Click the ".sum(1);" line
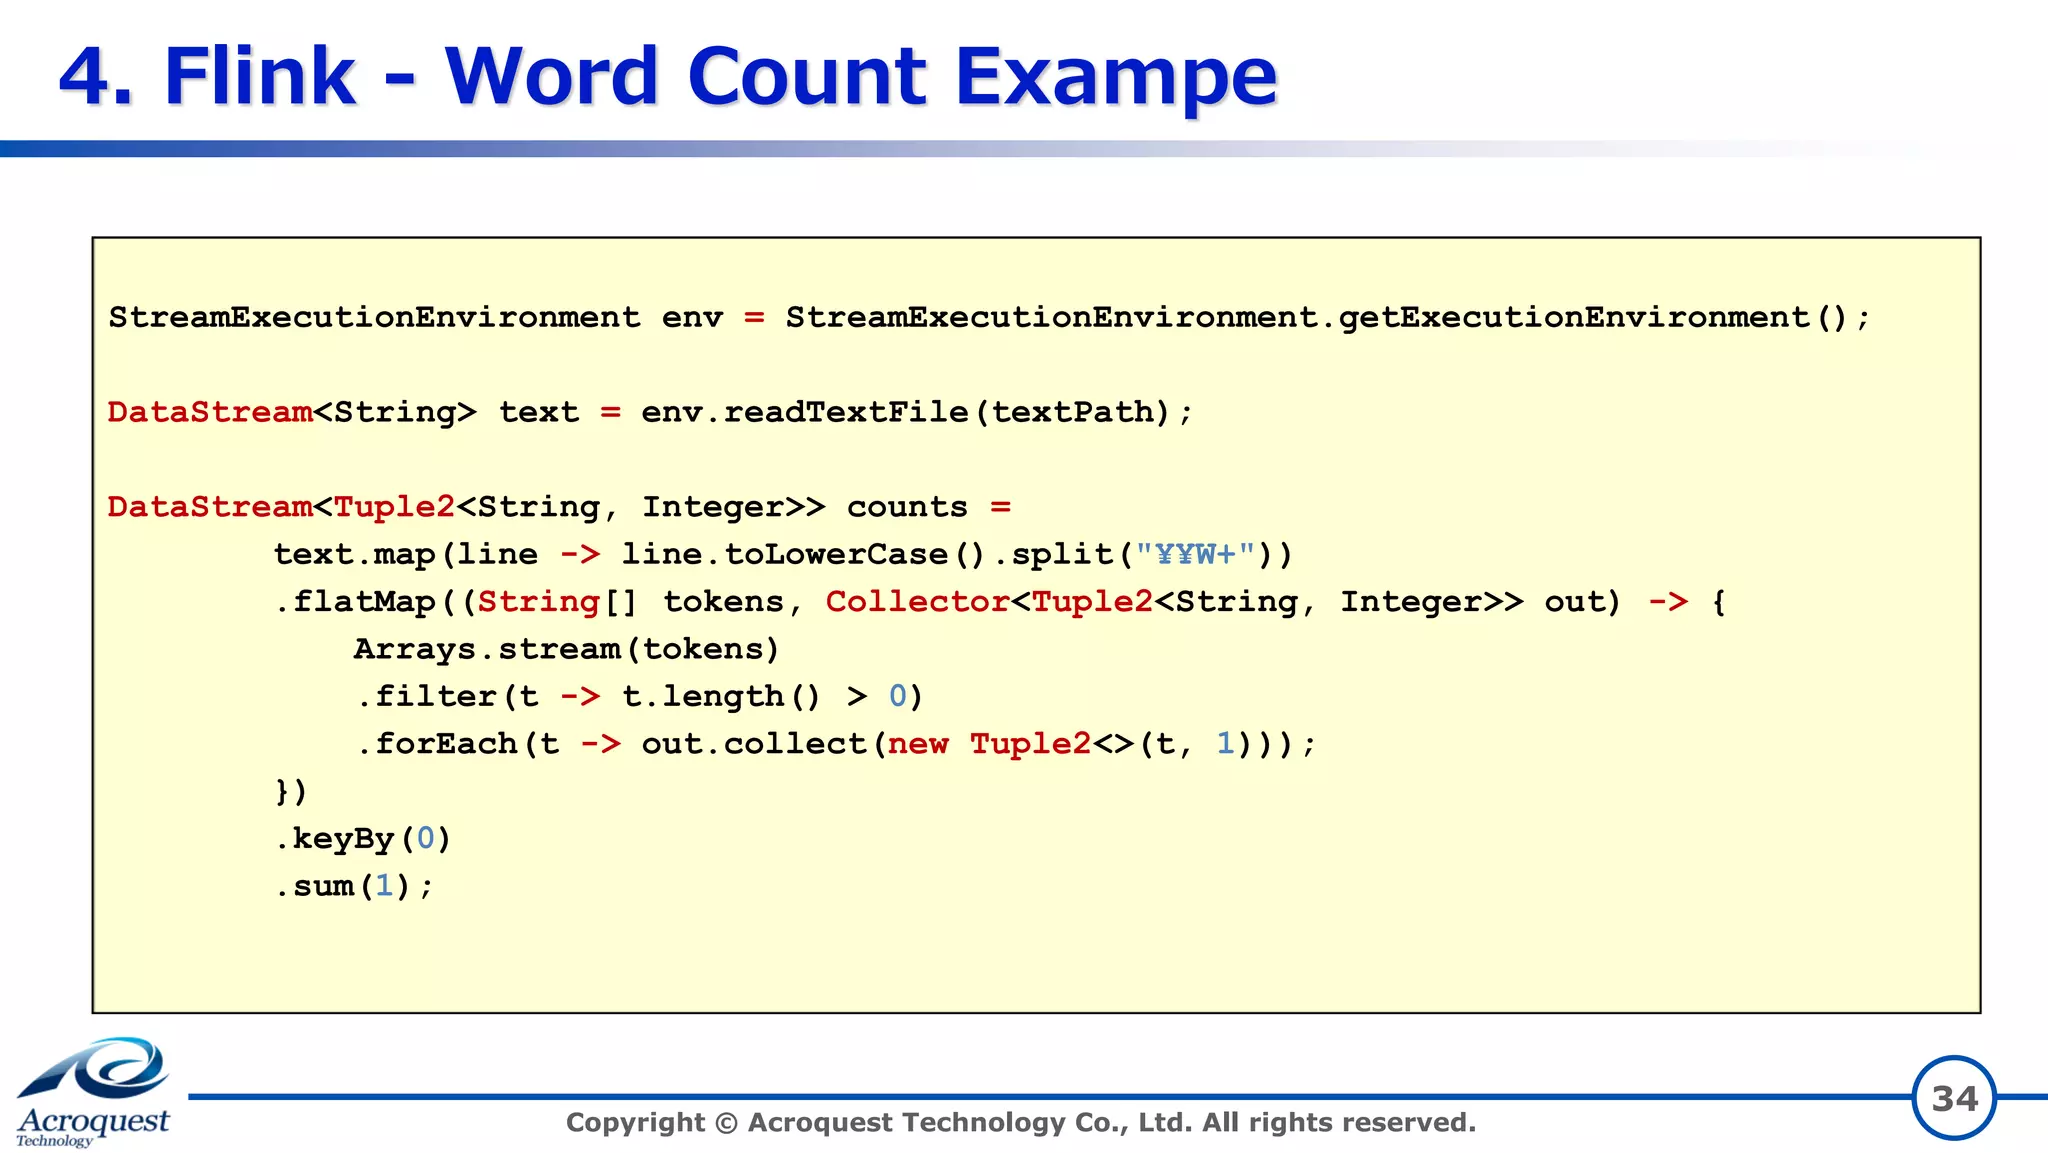 click(354, 886)
